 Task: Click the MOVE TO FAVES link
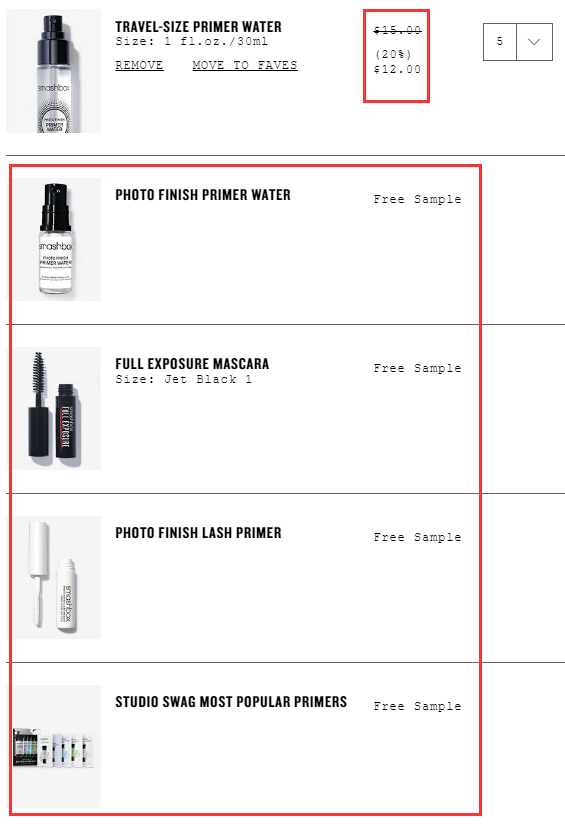click(245, 65)
